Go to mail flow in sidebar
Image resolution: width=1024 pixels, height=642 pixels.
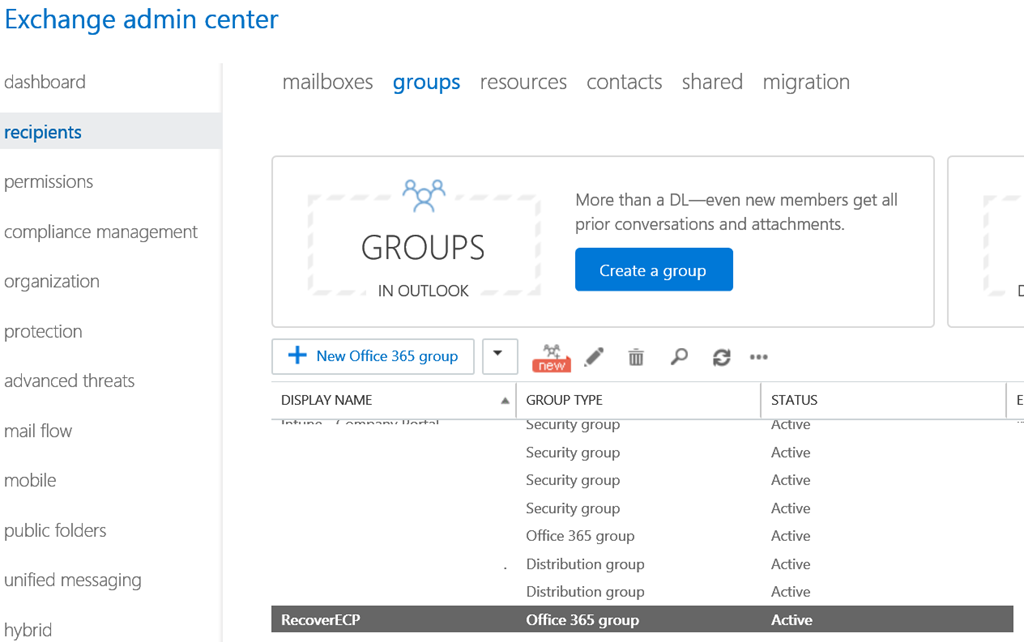click(x=38, y=431)
